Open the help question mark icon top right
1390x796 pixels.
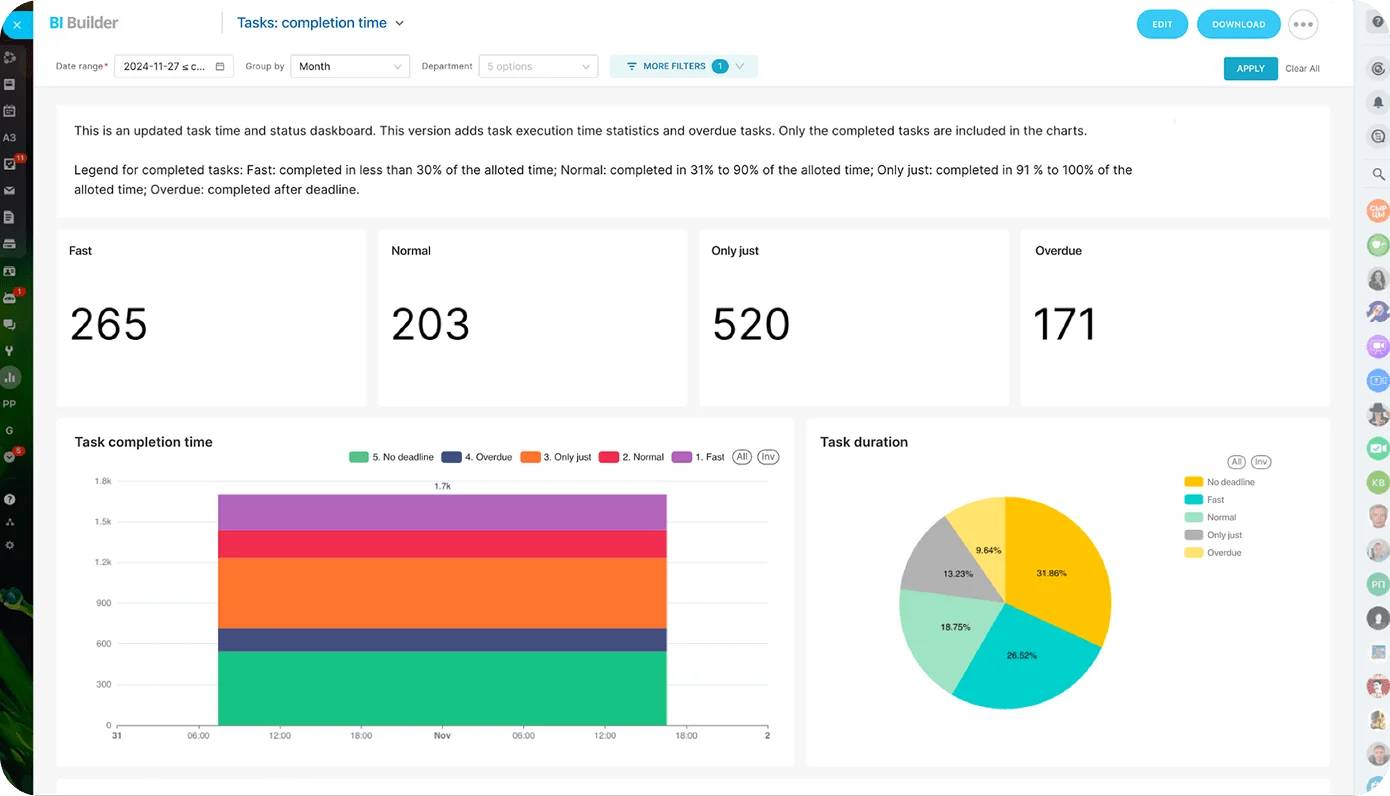(x=1378, y=22)
